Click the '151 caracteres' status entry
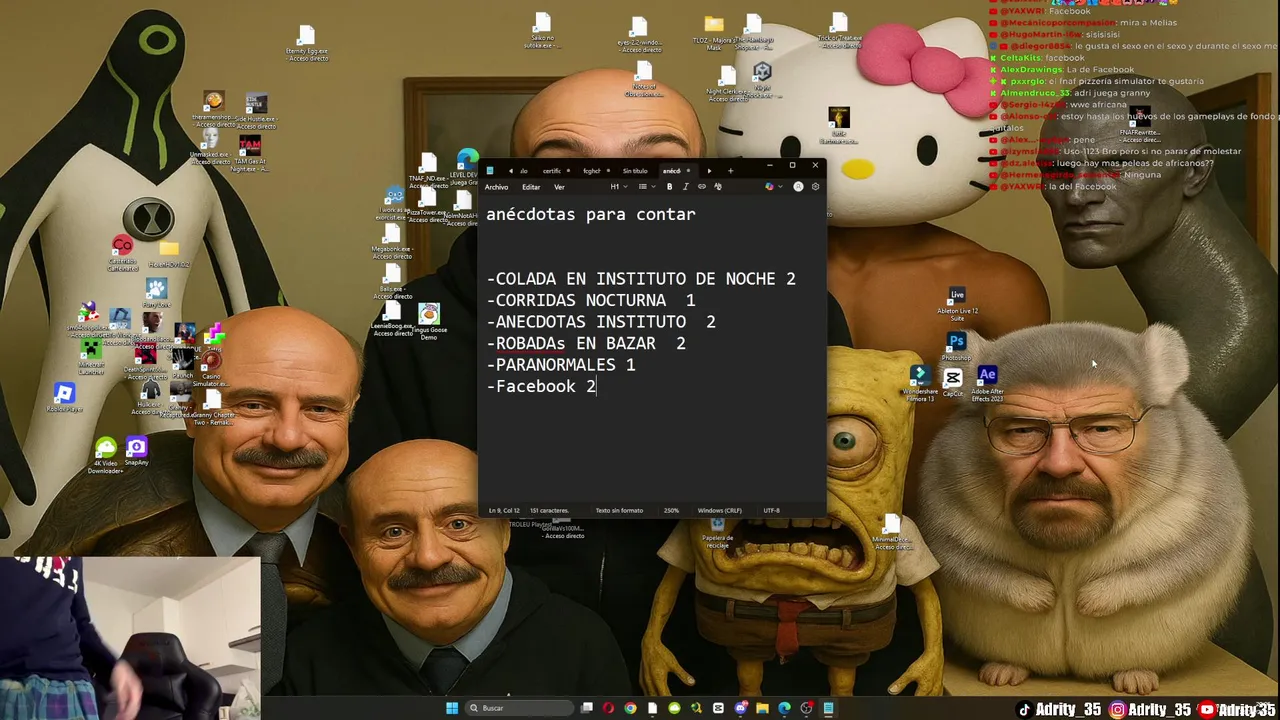 coord(549,510)
